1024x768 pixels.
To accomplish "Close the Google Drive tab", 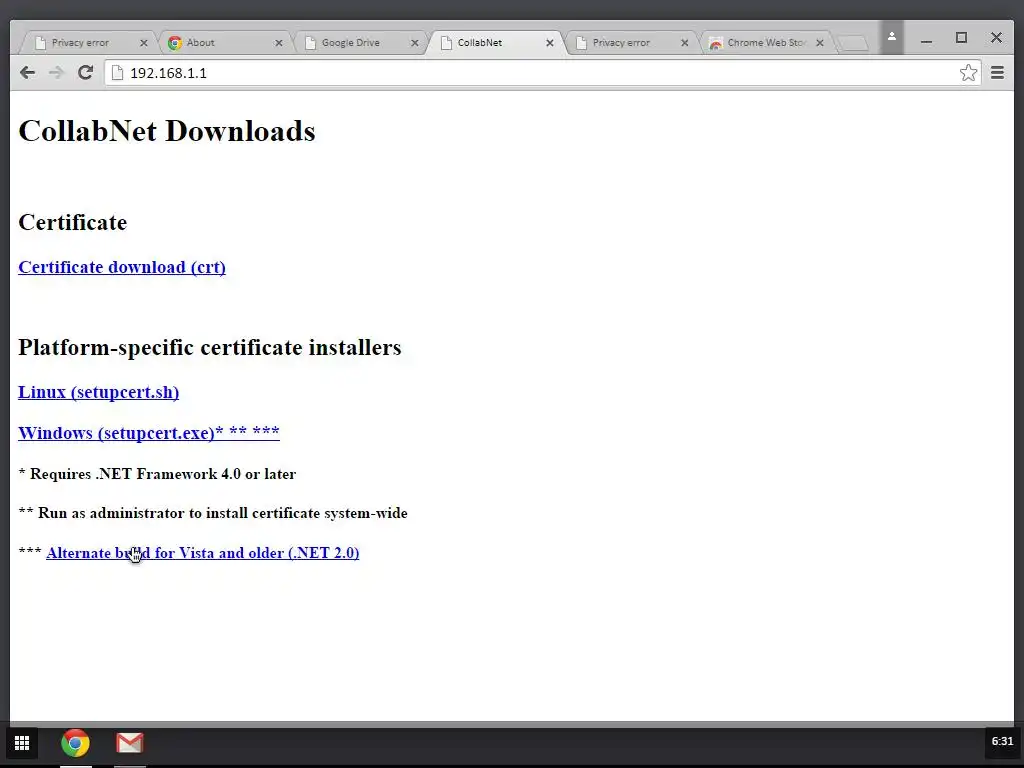I will pyautogui.click(x=415, y=42).
